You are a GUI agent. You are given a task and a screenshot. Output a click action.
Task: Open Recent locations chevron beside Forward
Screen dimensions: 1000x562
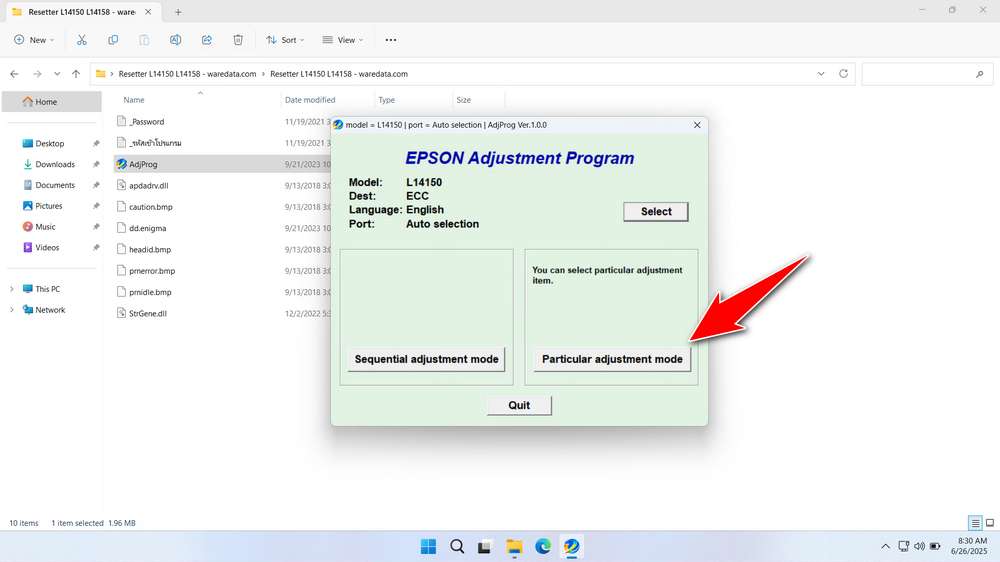click(57, 74)
